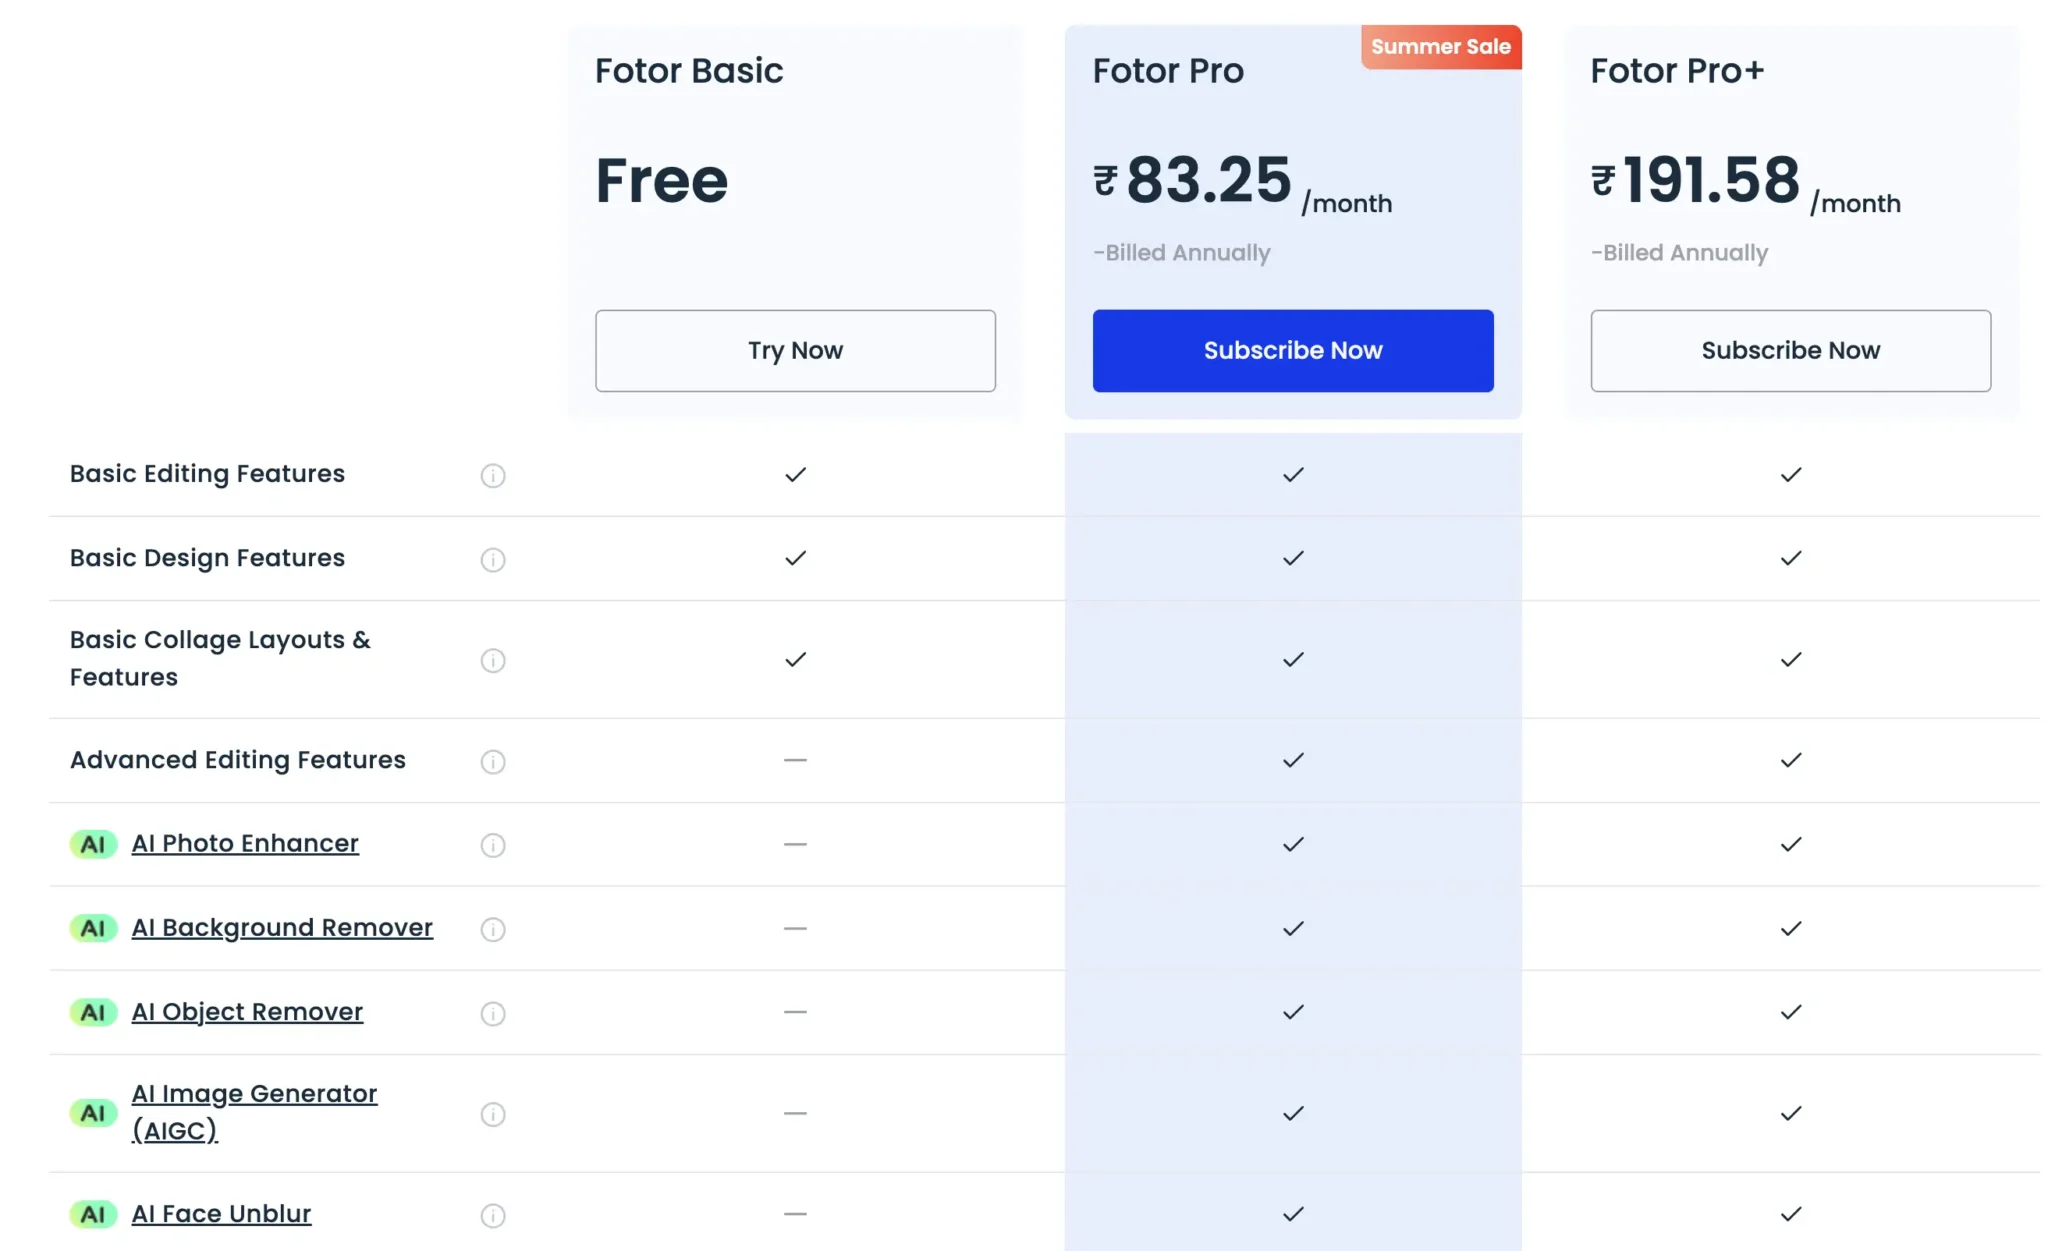This screenshot has width=2048, height=1251.
Task: Click info icon beside AI Photo Enhancer
Action: point(493,845)
